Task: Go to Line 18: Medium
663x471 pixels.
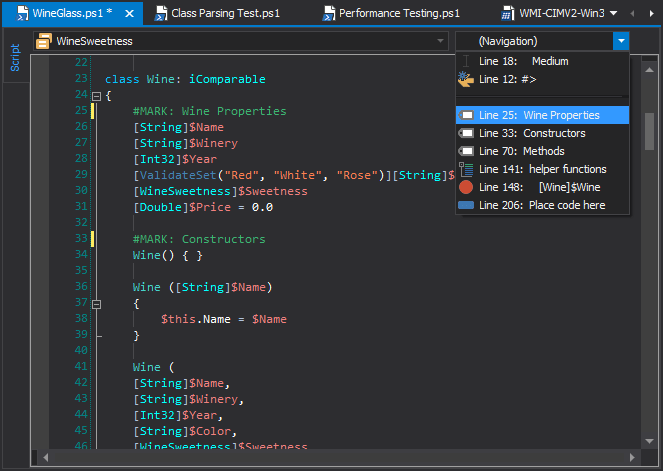Action: (542, 61)
